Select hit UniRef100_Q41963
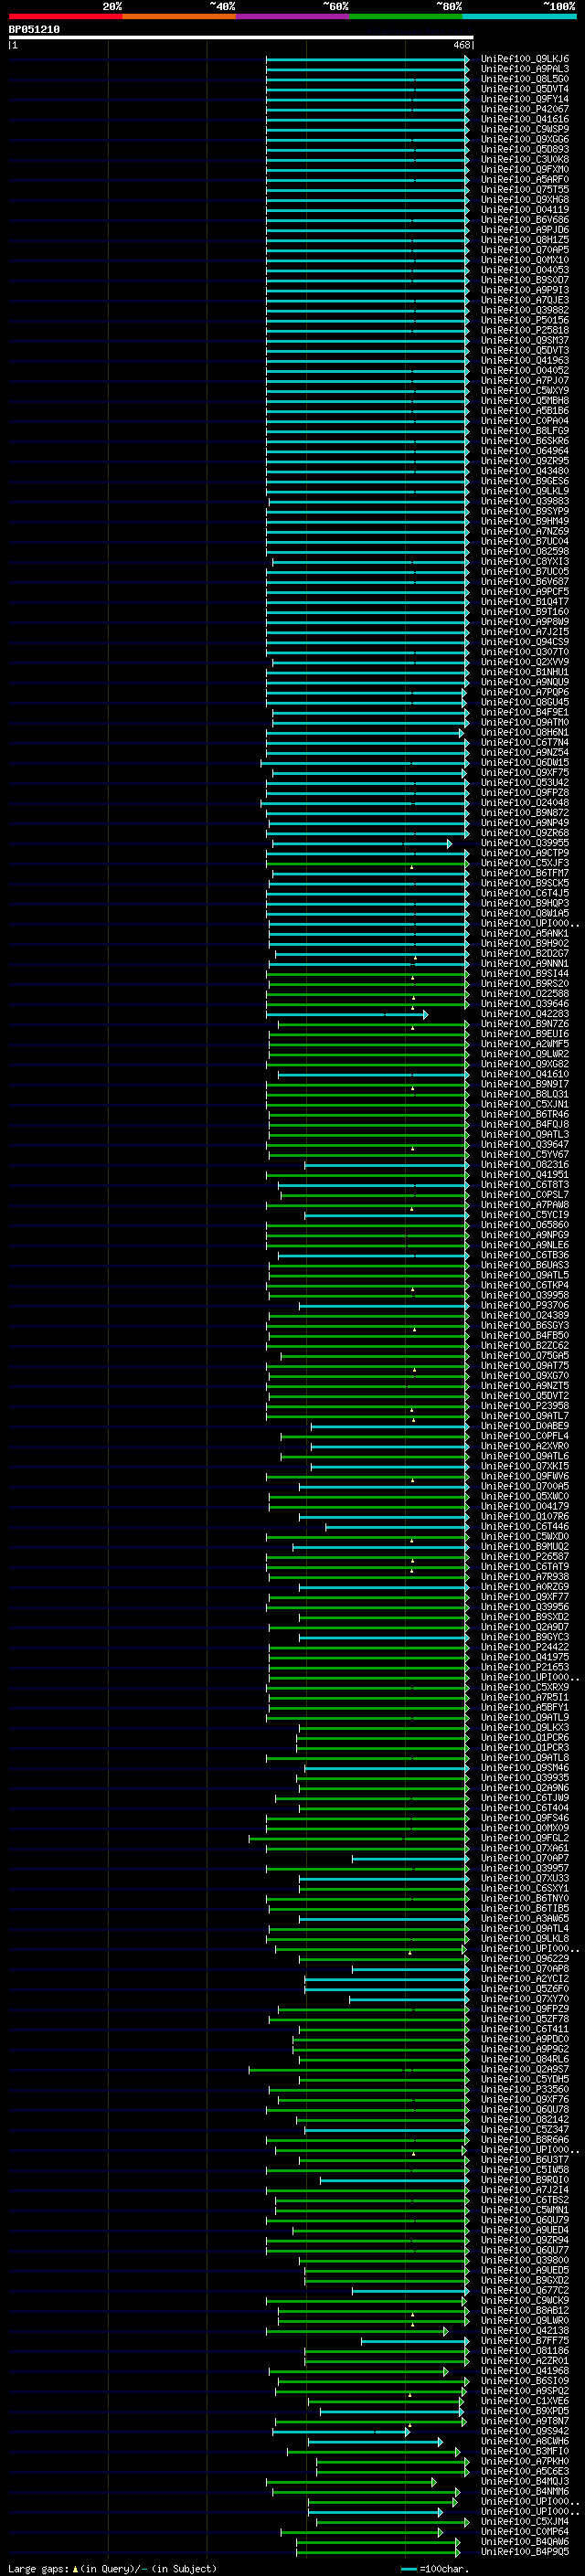This screenshot has width=585, height=2576. pyautogui.click(x=525, y=361)
